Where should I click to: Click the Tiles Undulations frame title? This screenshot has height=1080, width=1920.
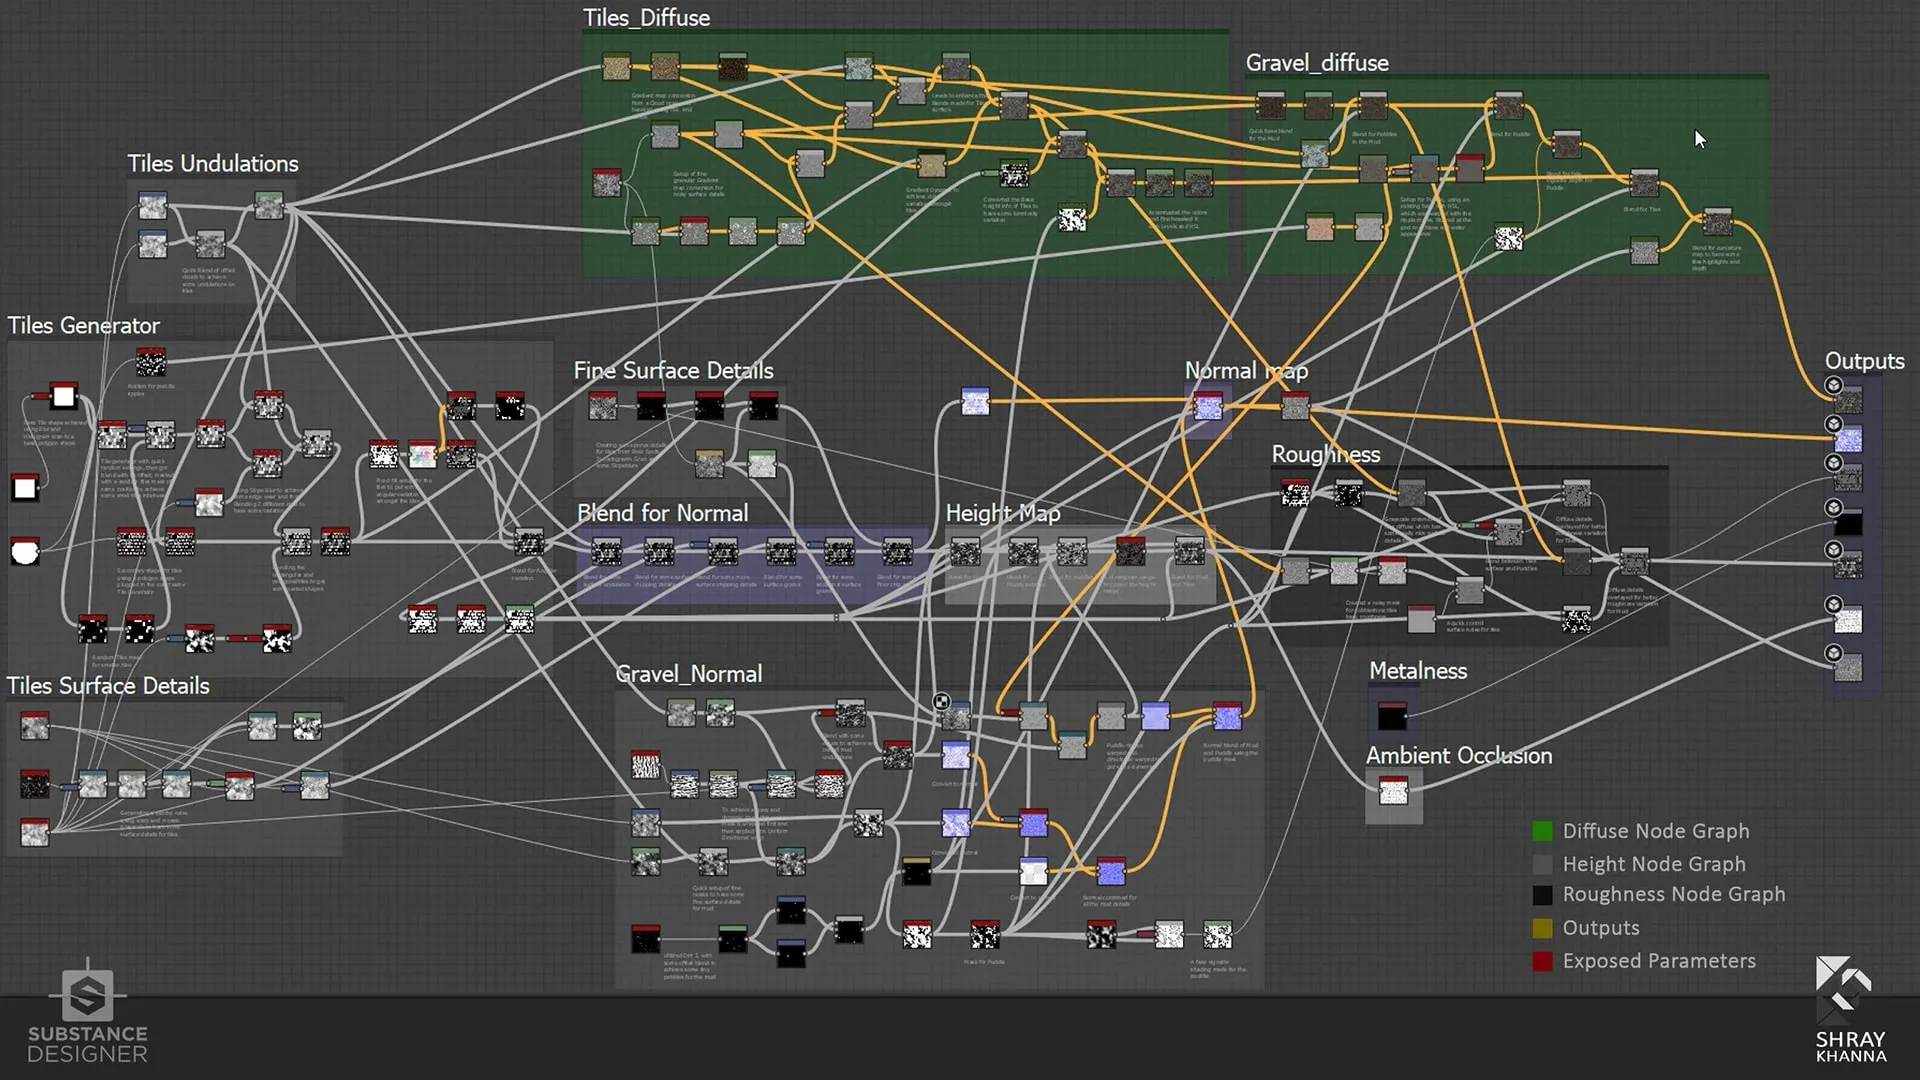[212, 164]
